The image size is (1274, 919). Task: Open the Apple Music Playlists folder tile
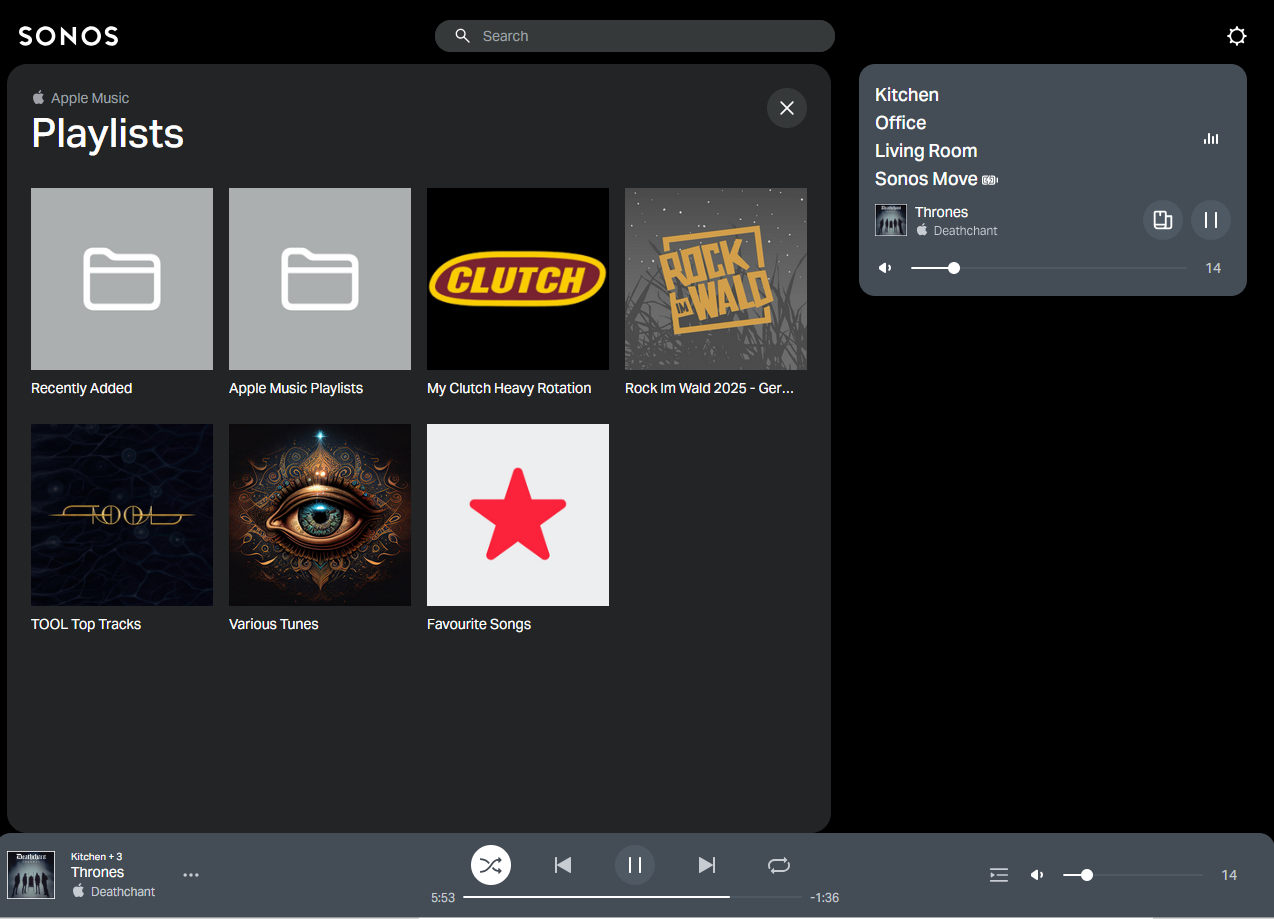point(320,279)
